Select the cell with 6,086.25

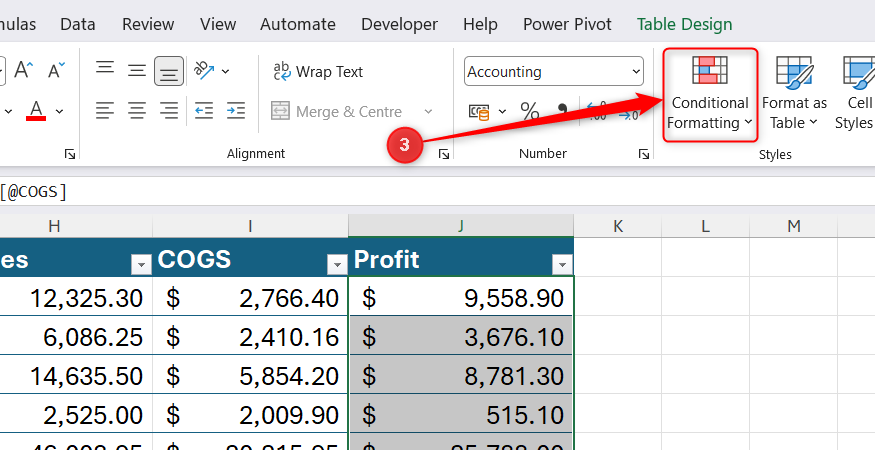click(76, 336)
